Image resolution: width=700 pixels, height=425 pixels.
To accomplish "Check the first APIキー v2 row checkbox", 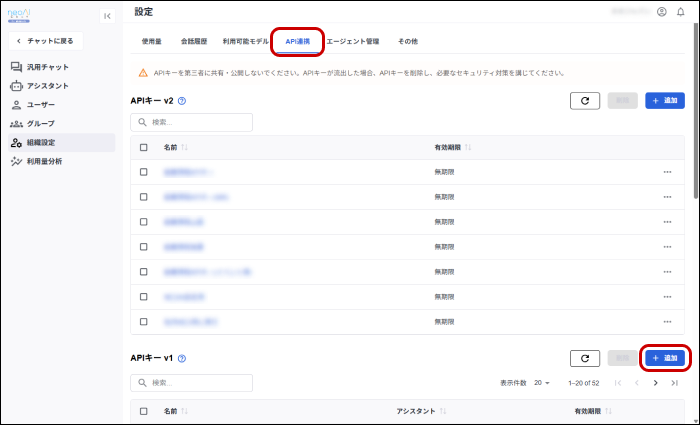I will tap(143, 172).
